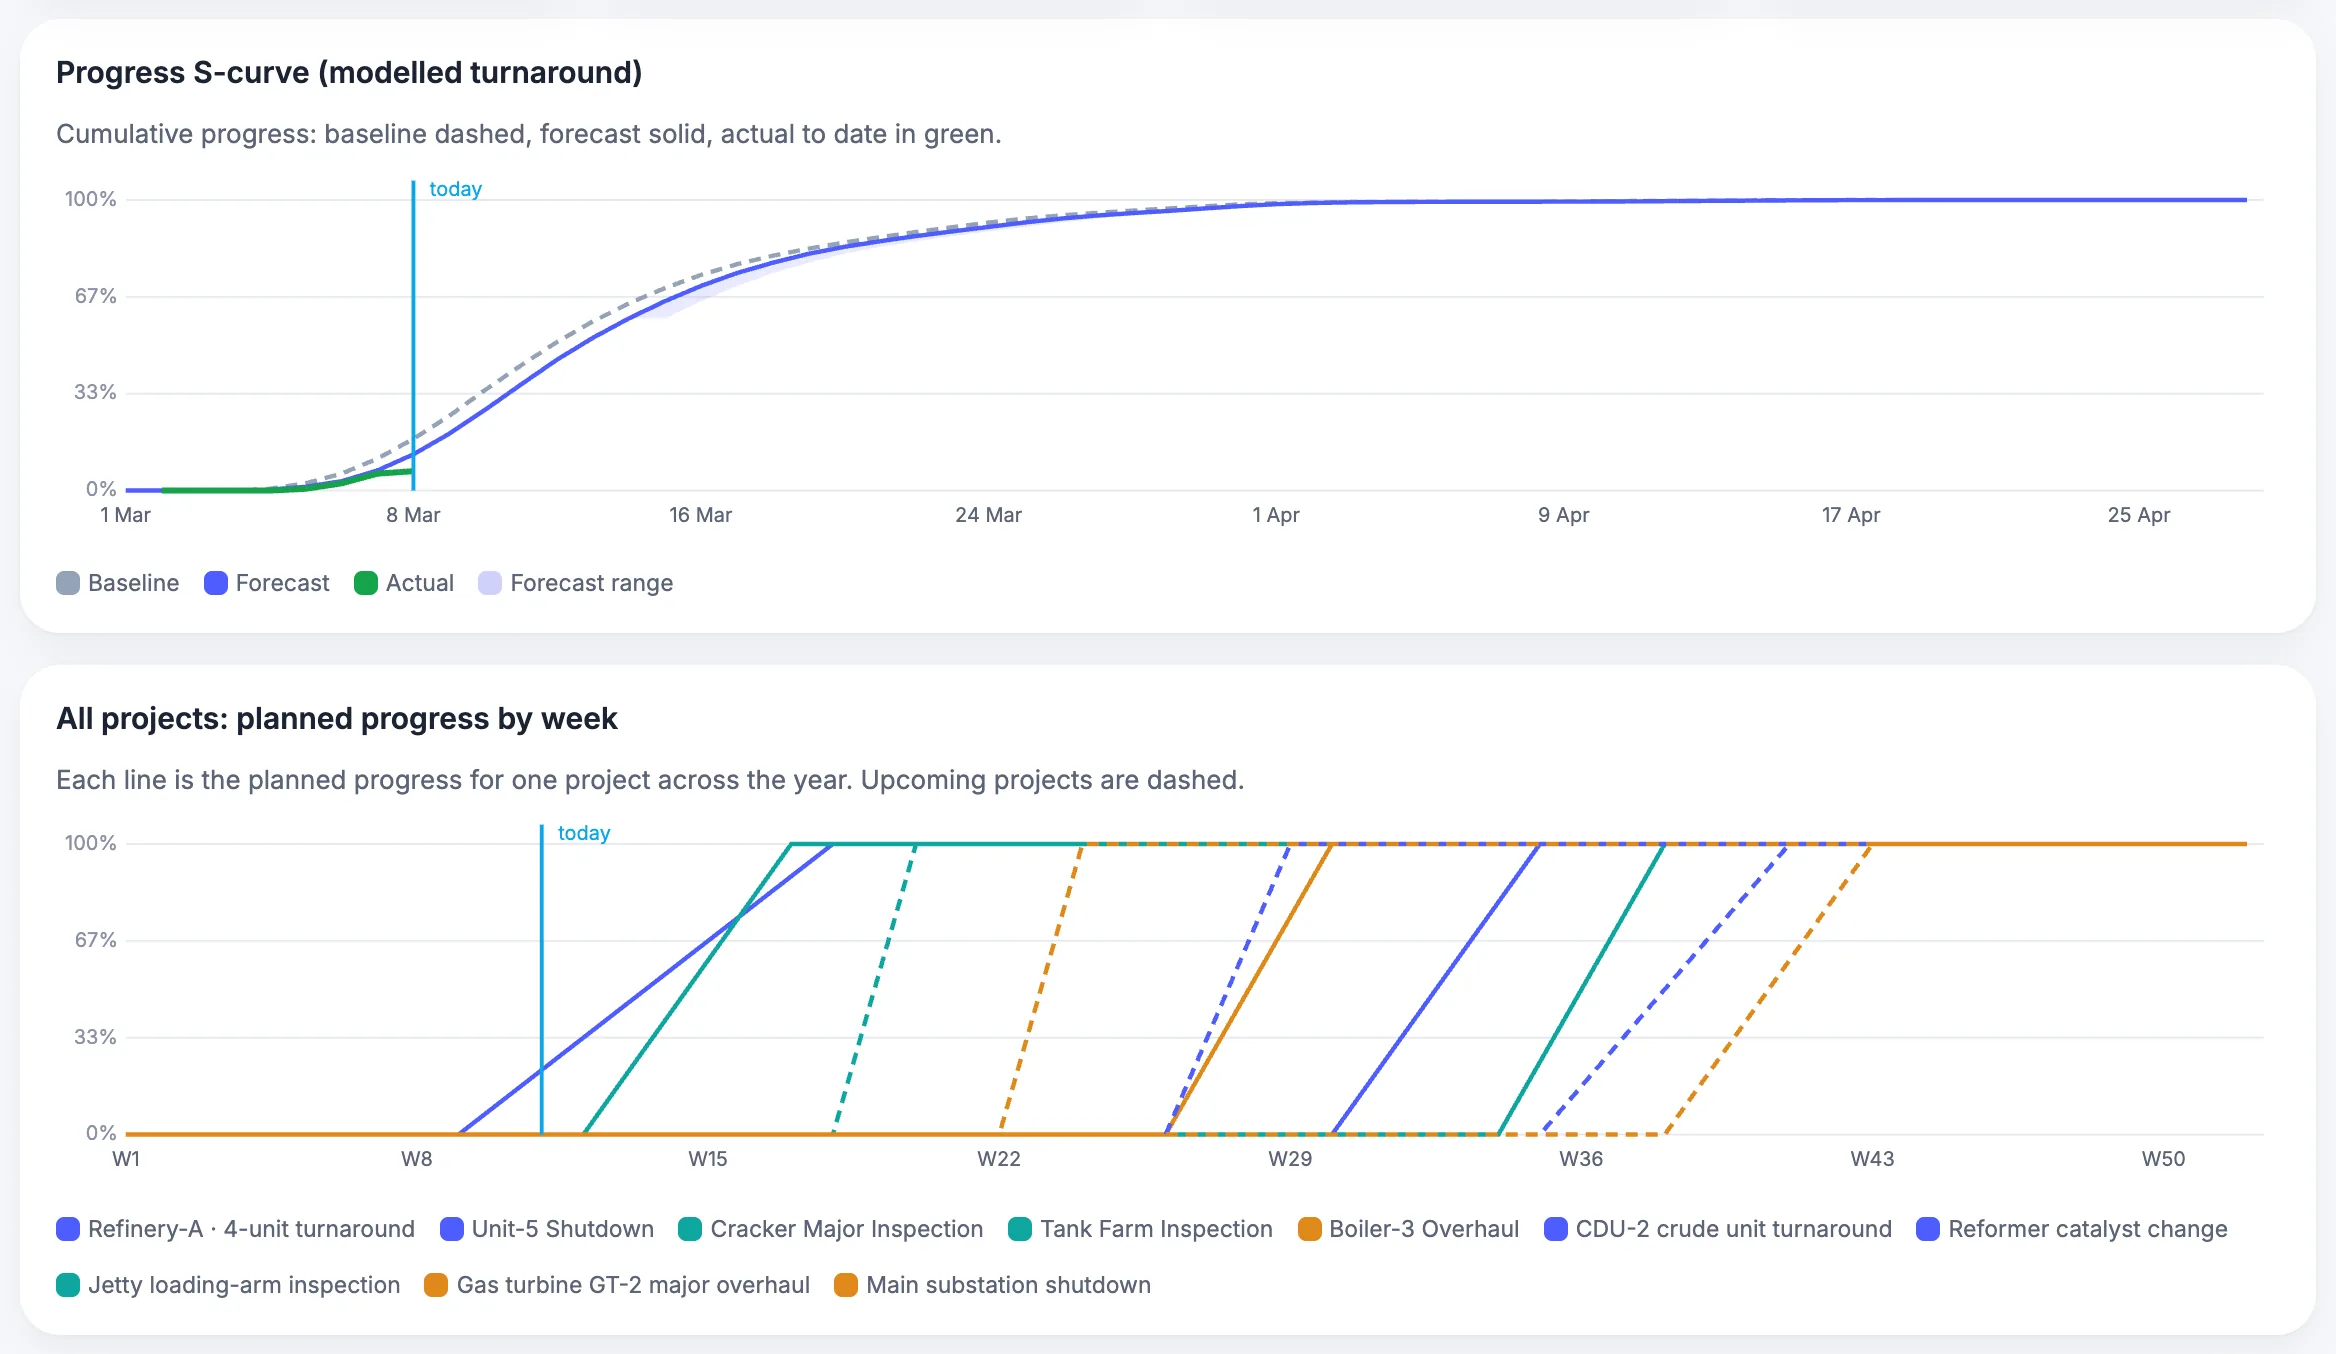Select the Cracker Major Inspection legend entry
Screen dimensions: 2336x1354
click(x=831, y=1229)
